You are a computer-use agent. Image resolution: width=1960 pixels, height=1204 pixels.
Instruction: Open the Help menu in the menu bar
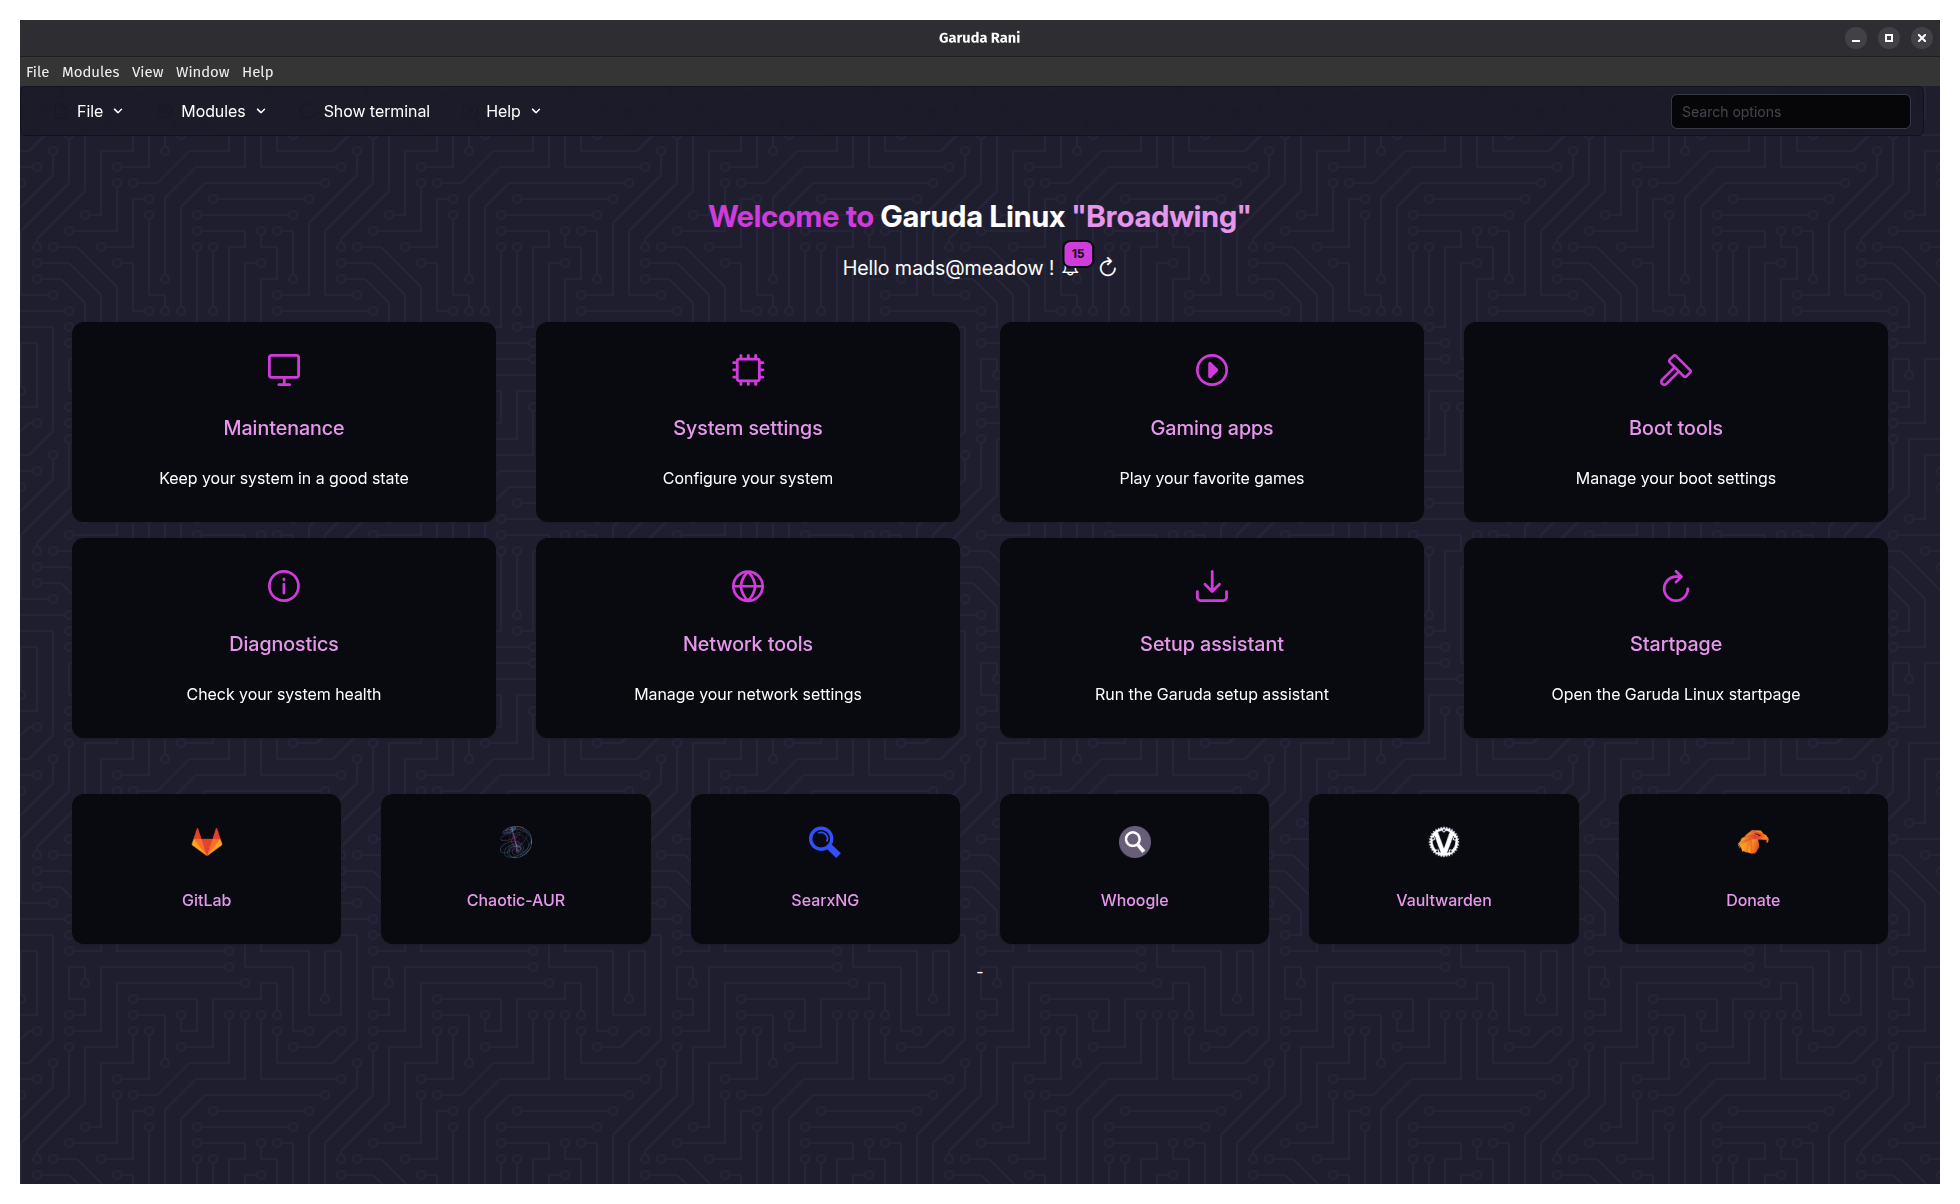pos(258,72)
